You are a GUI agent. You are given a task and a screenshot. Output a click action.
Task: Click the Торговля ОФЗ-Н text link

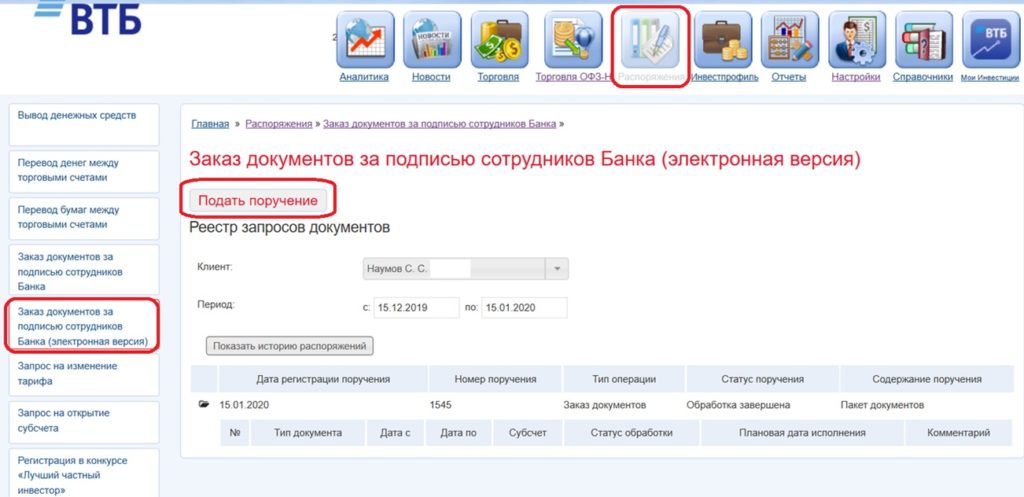(x=573, y=77)
